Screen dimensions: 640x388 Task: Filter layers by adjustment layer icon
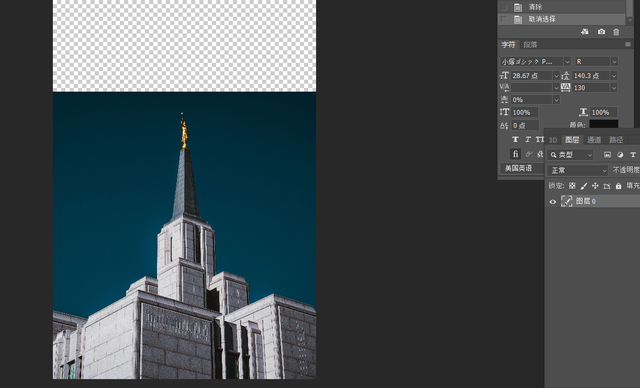click(x=620, y=155)
